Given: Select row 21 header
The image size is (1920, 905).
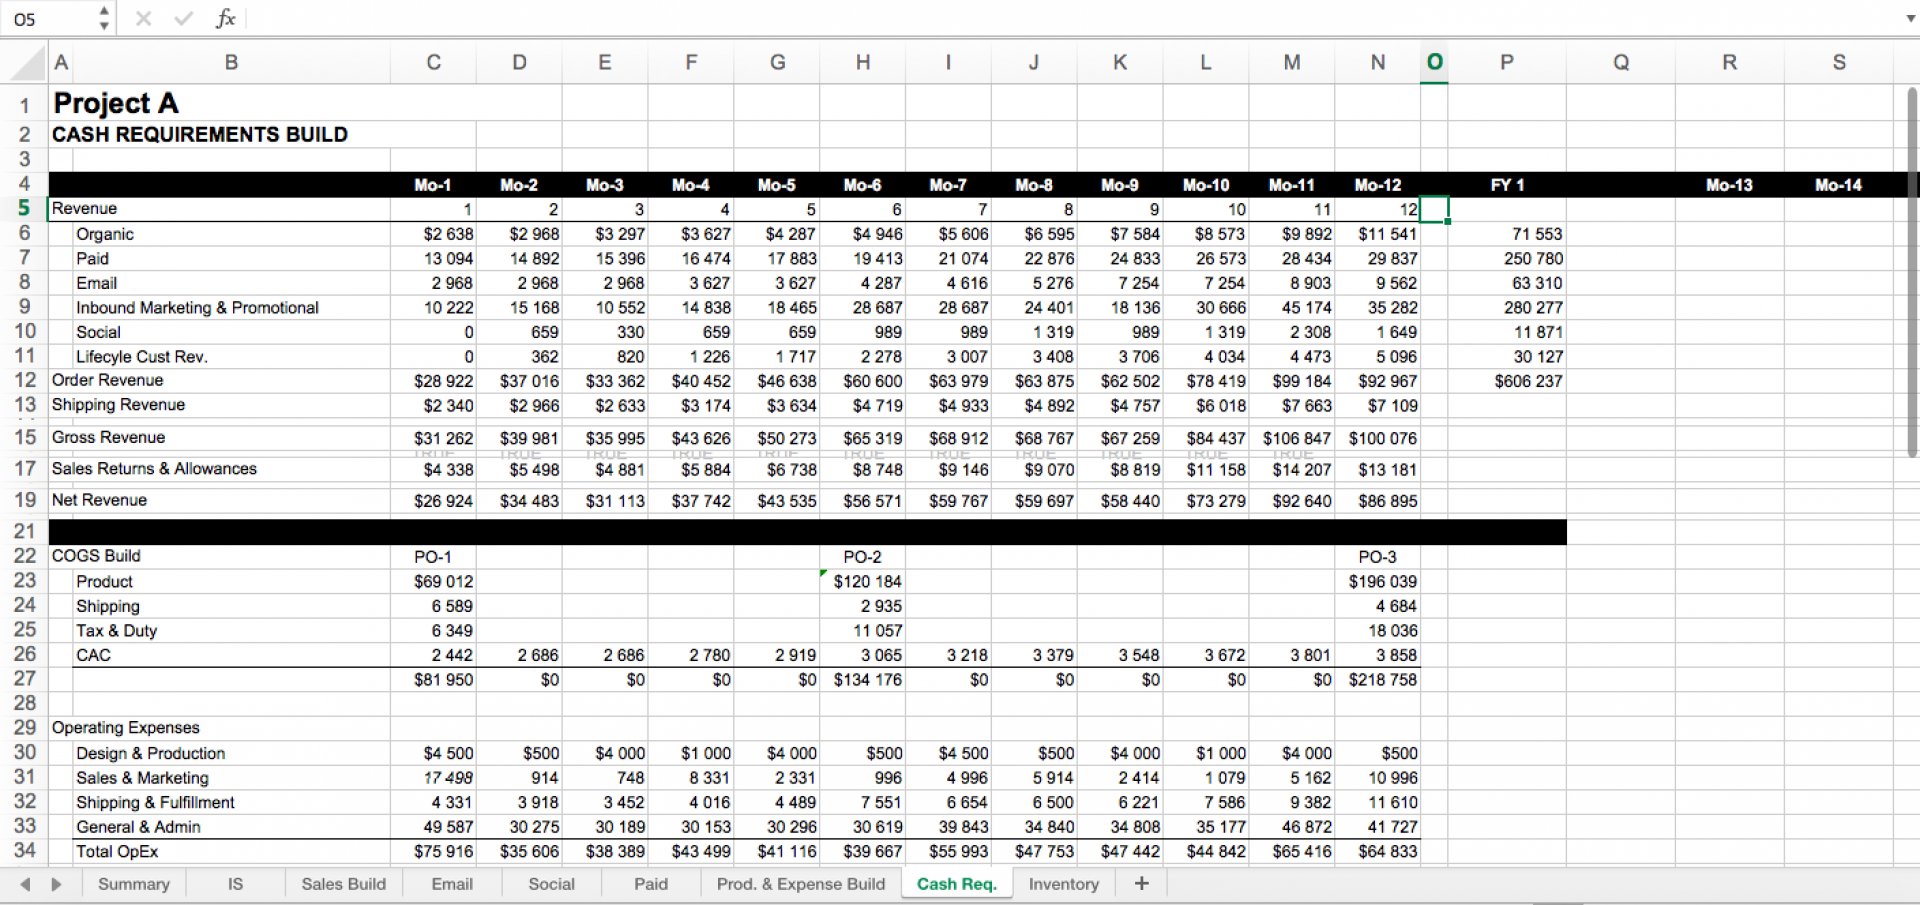Looking at the screenshot, I should pos(25,531).
